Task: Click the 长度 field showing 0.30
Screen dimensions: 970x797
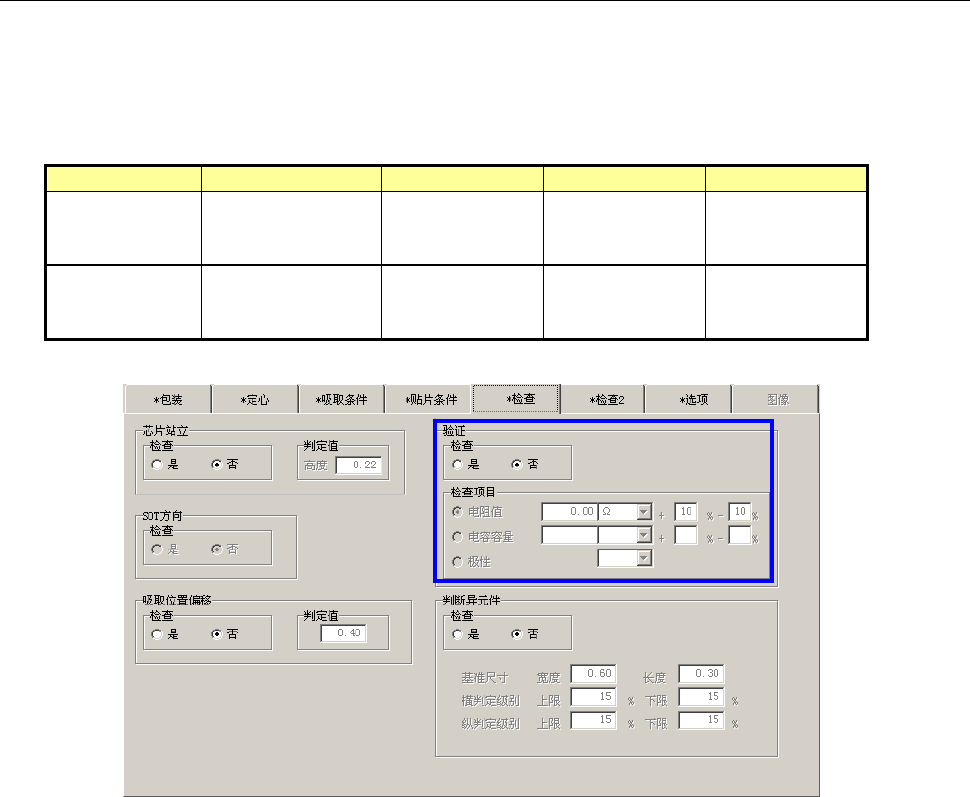Action: click(701, 674)
